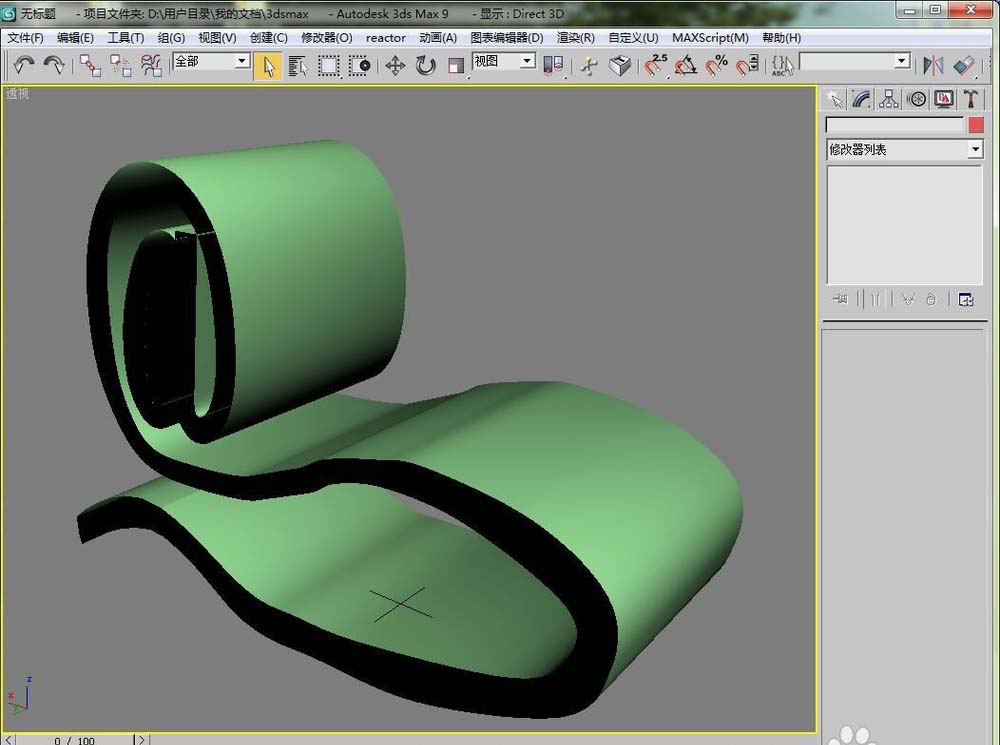The width and height of the screenshot is (1000, 745).
Task: Click the Undo arrow in toolbar
Action: point(24,65)
